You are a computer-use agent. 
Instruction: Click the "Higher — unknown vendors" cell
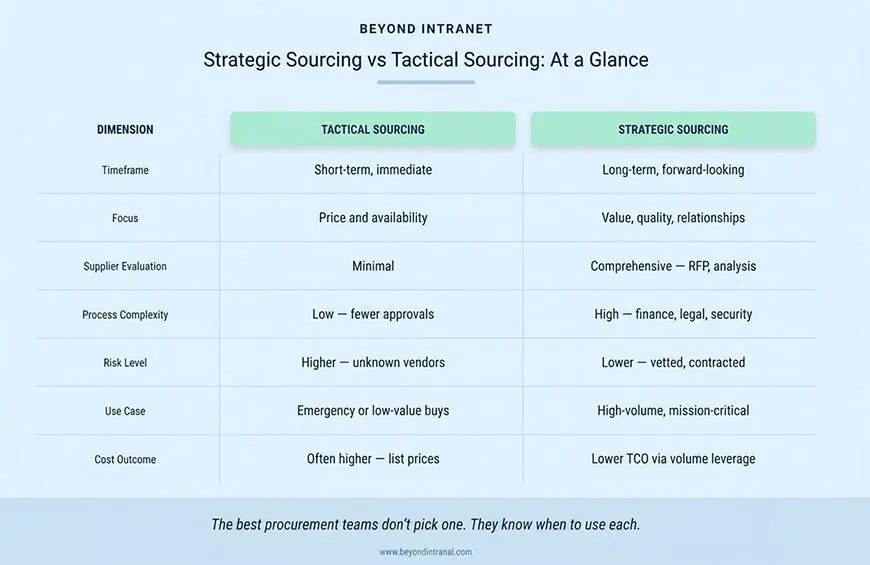click(373, 362)
